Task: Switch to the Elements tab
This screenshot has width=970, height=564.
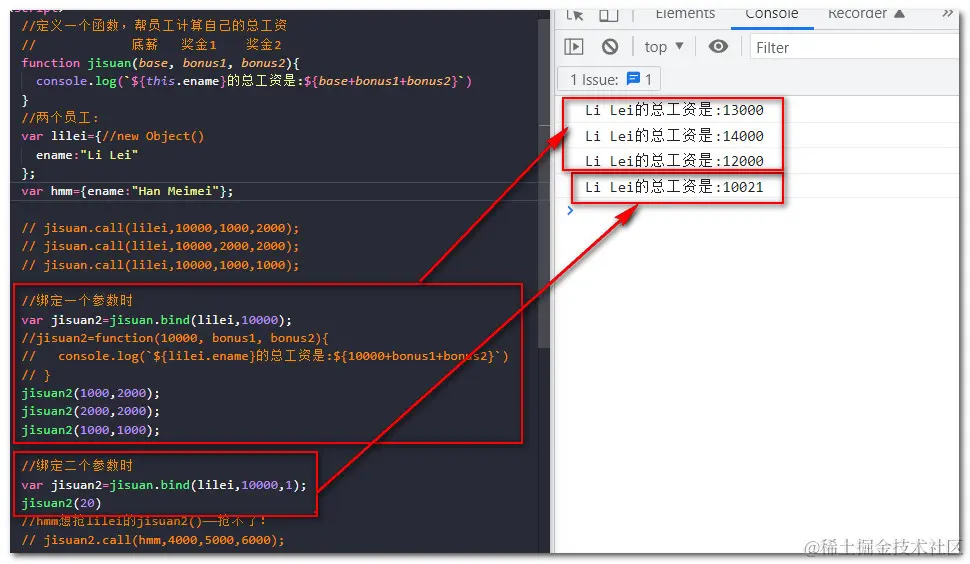Action: (x=685, y=15)
